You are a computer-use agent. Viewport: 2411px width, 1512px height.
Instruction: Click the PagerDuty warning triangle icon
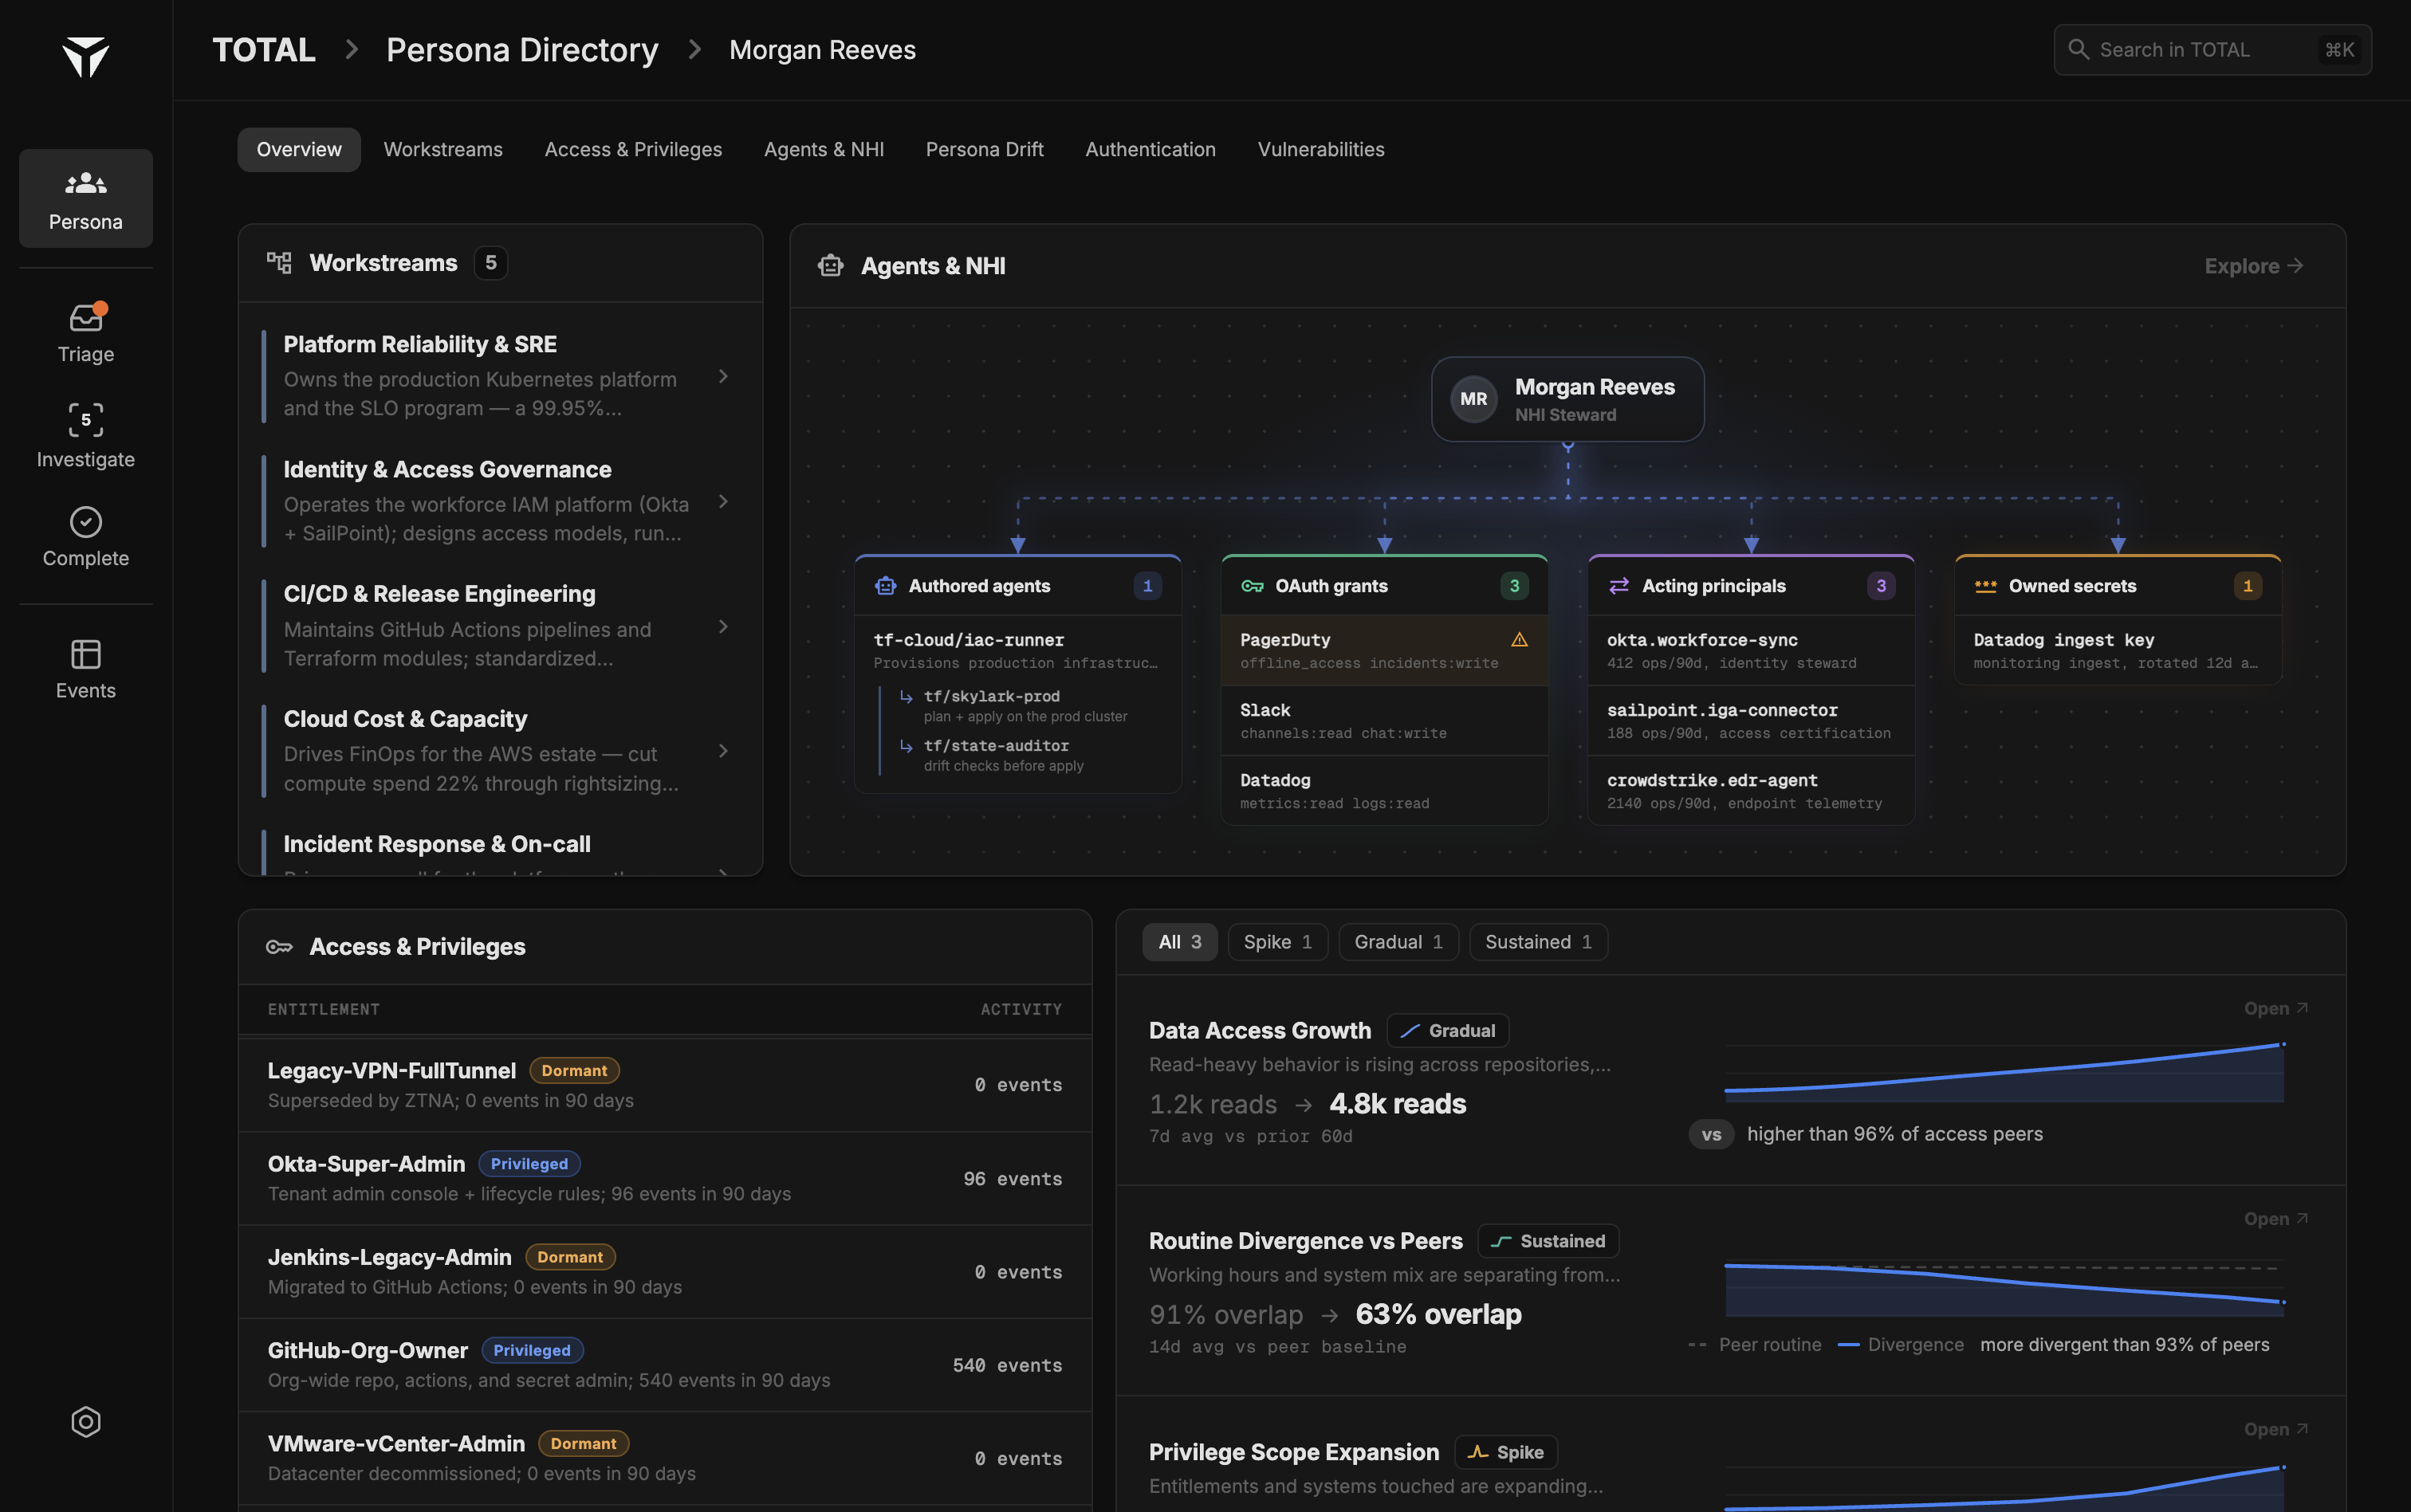1519,639
